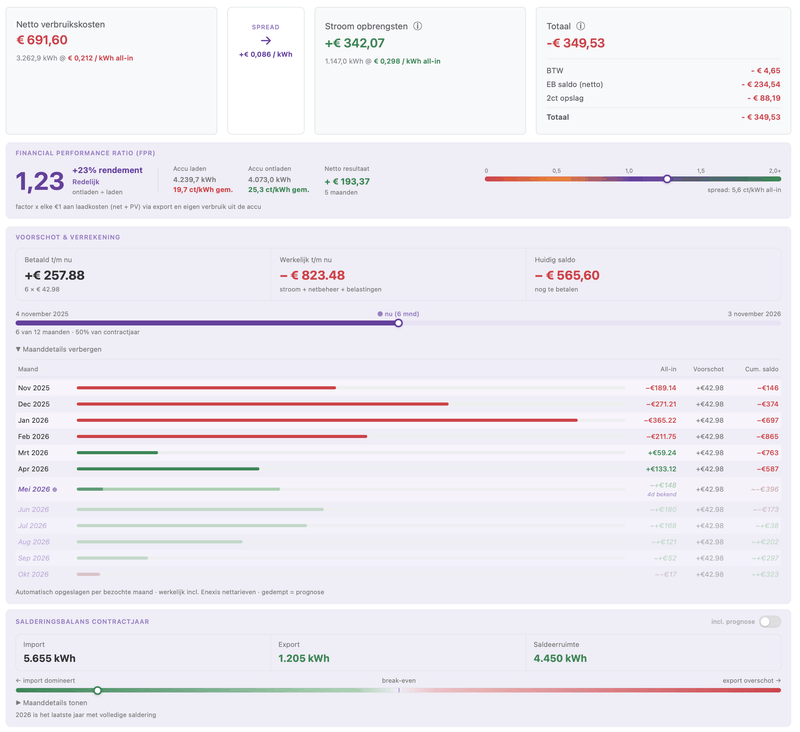Click the saldering balance slider handle
Screen dimensions: 800x732
97,691
